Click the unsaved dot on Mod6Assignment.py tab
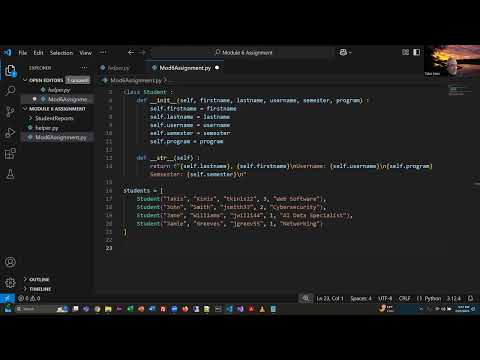The image size is (480, 360). 217,68
